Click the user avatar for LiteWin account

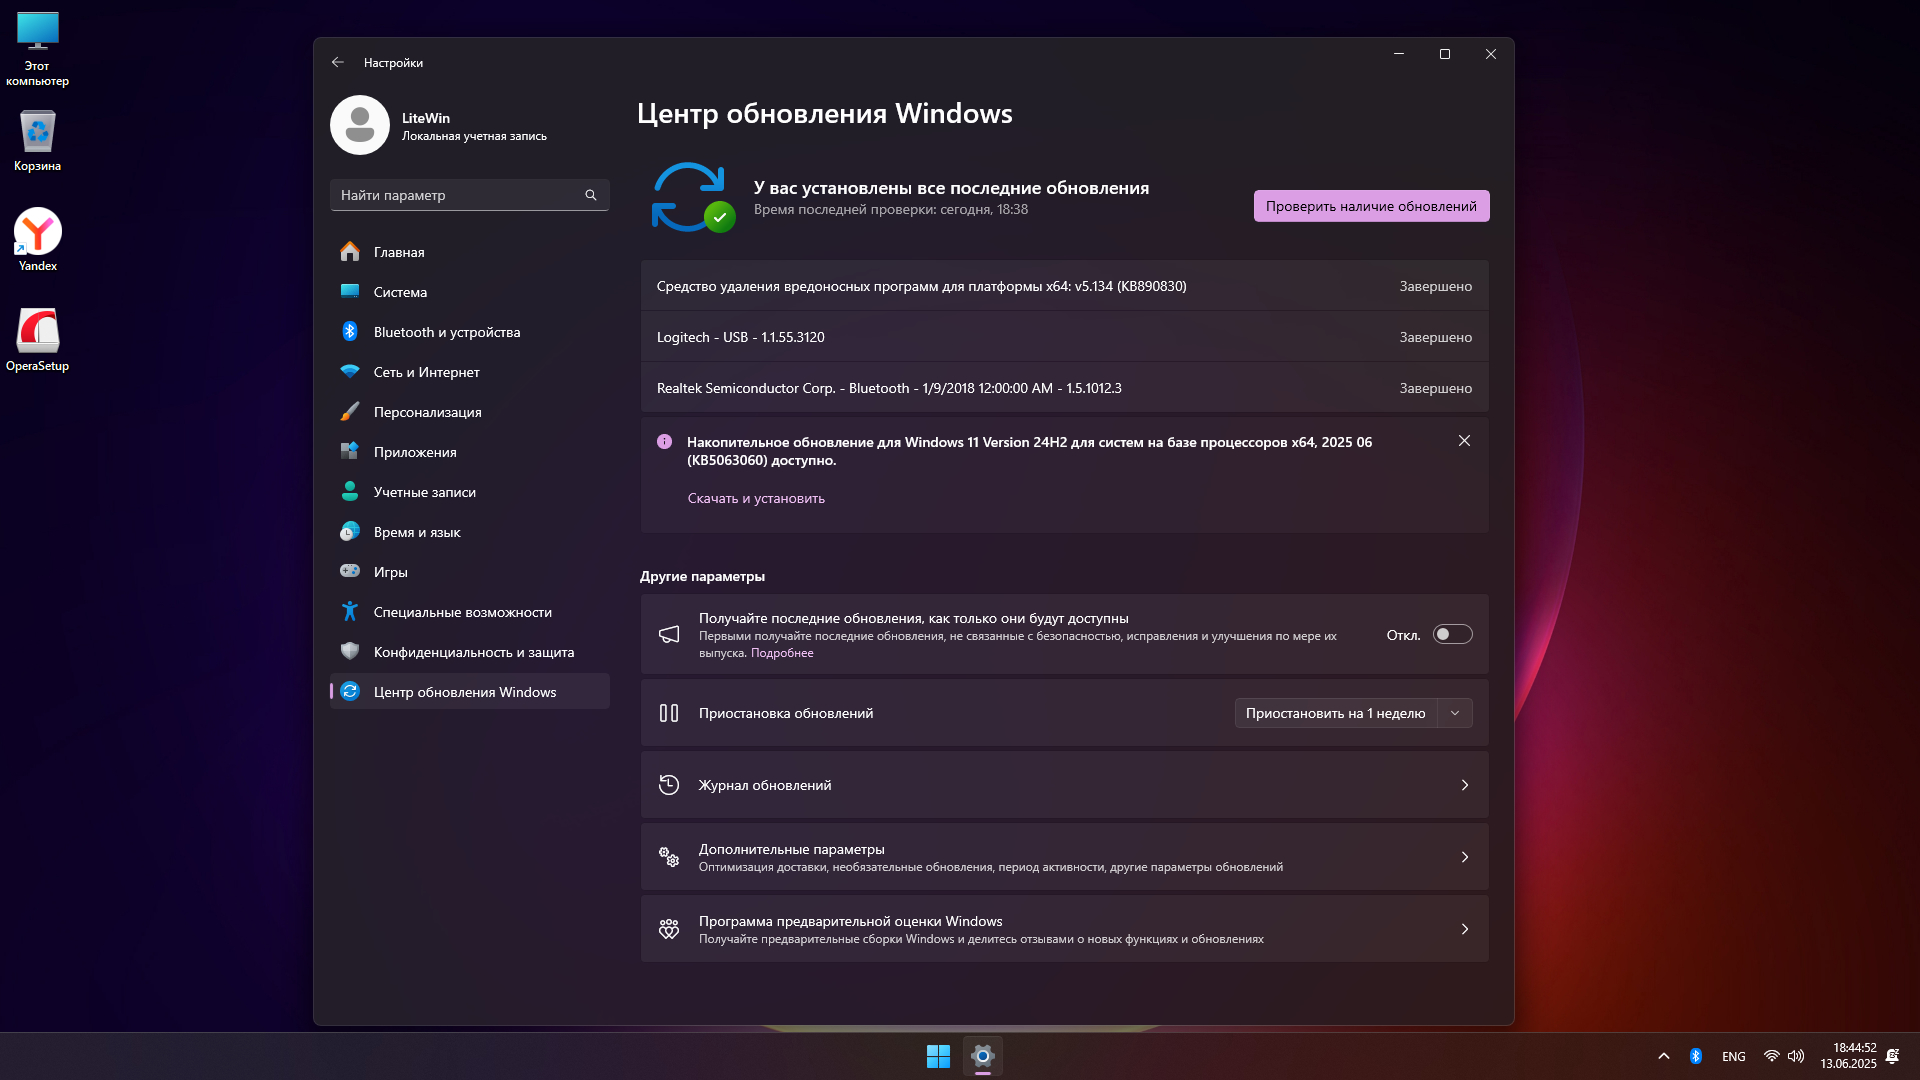pos(360,126)
